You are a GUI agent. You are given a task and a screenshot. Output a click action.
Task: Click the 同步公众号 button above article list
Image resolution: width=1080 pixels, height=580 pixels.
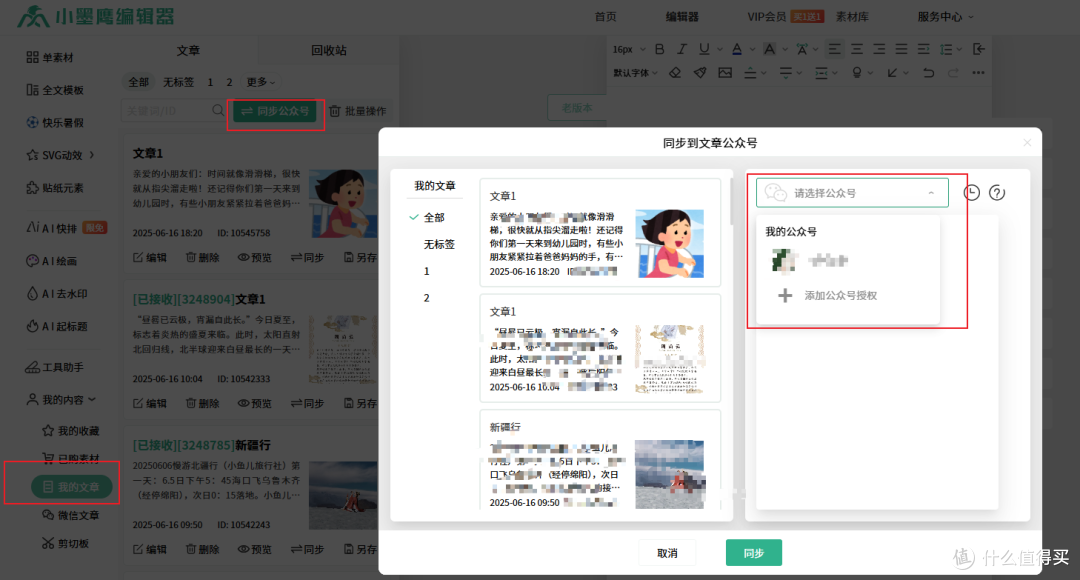click(x=276, y=111)
